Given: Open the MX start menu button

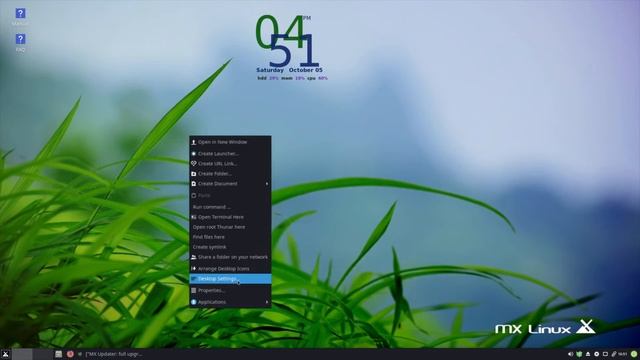Looking at the screenshot, I should click(x=6, y=354).
